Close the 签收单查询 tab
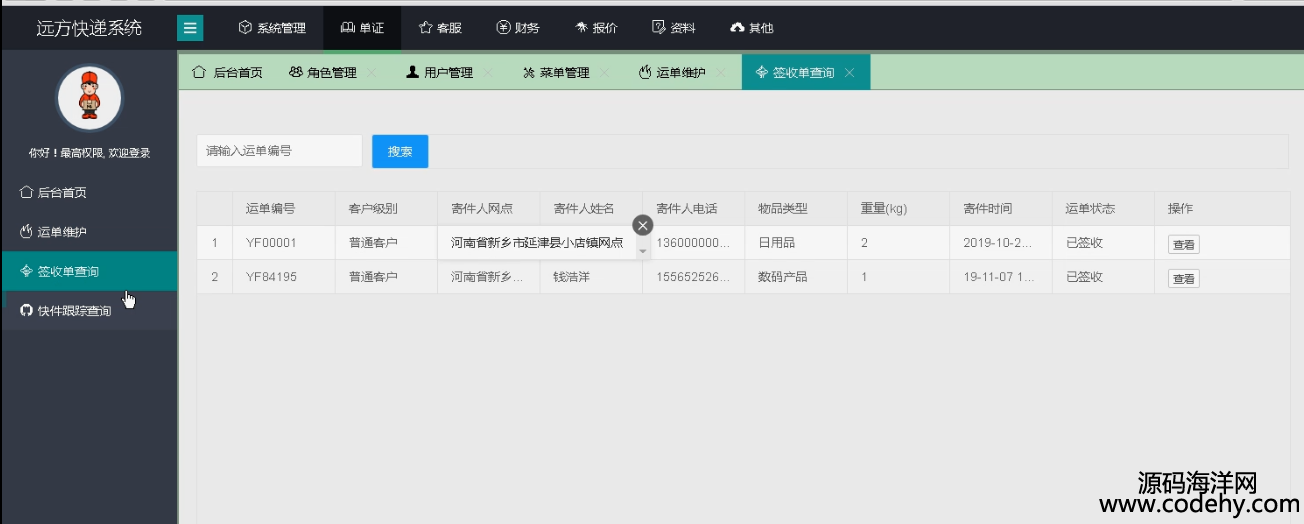Viewport: 1304px width, 524px height. 849,73
